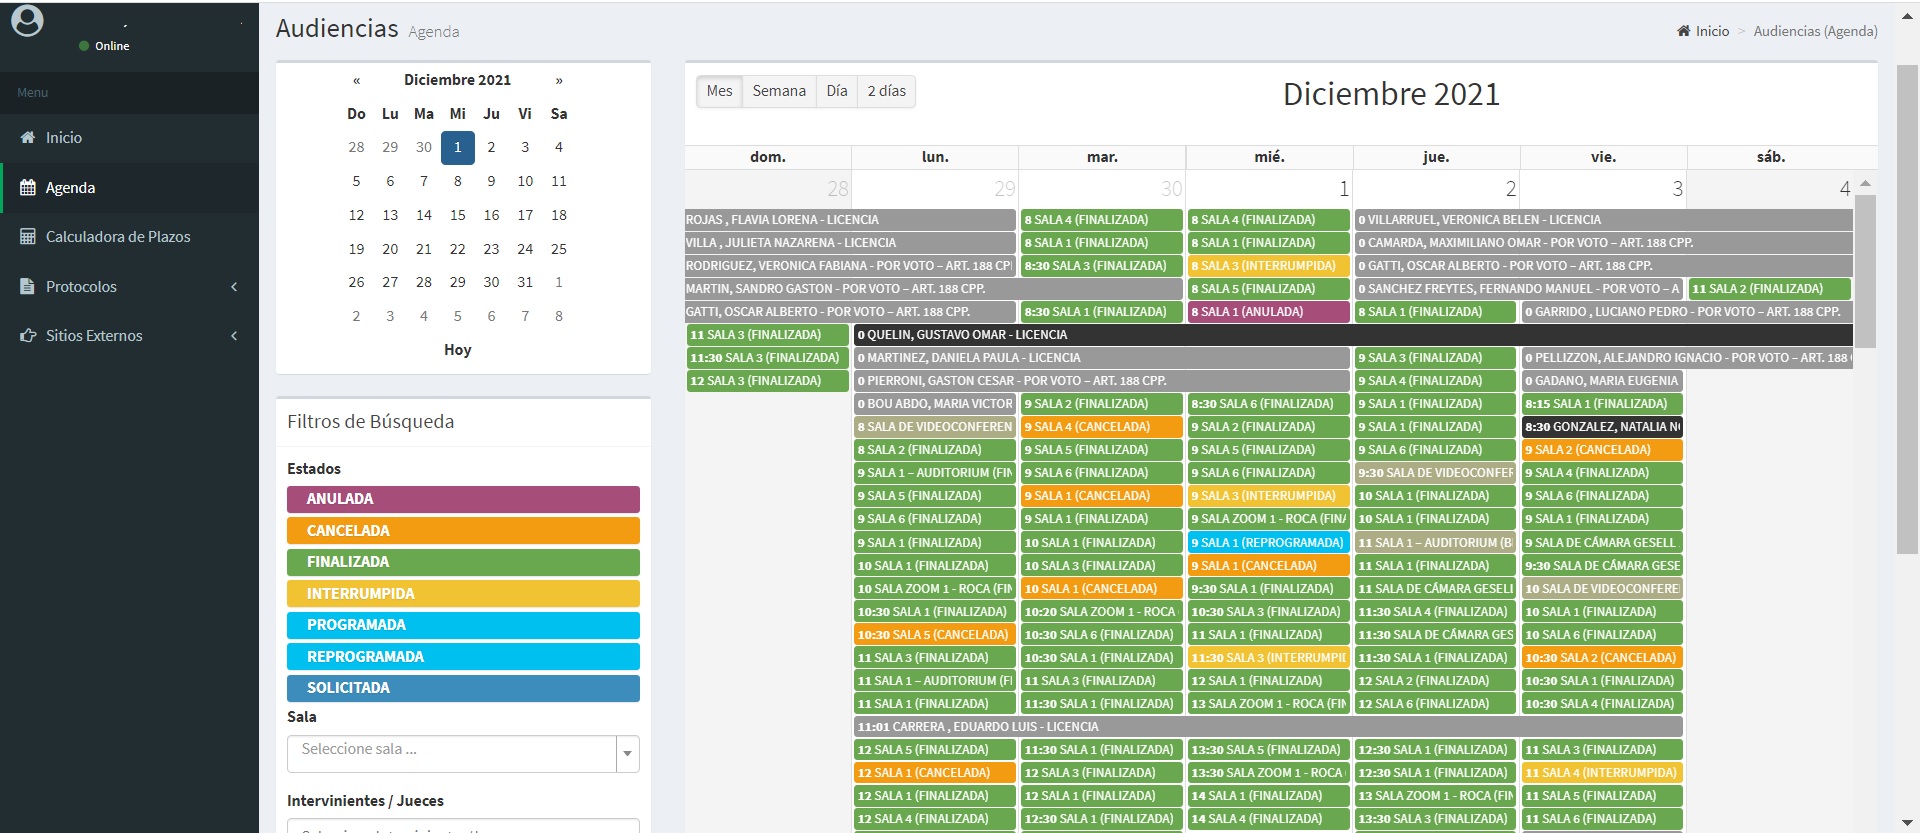Screen dimensions: 1928x833
Task: Toggle the ANULADA status filter
Action: [463, 499]
